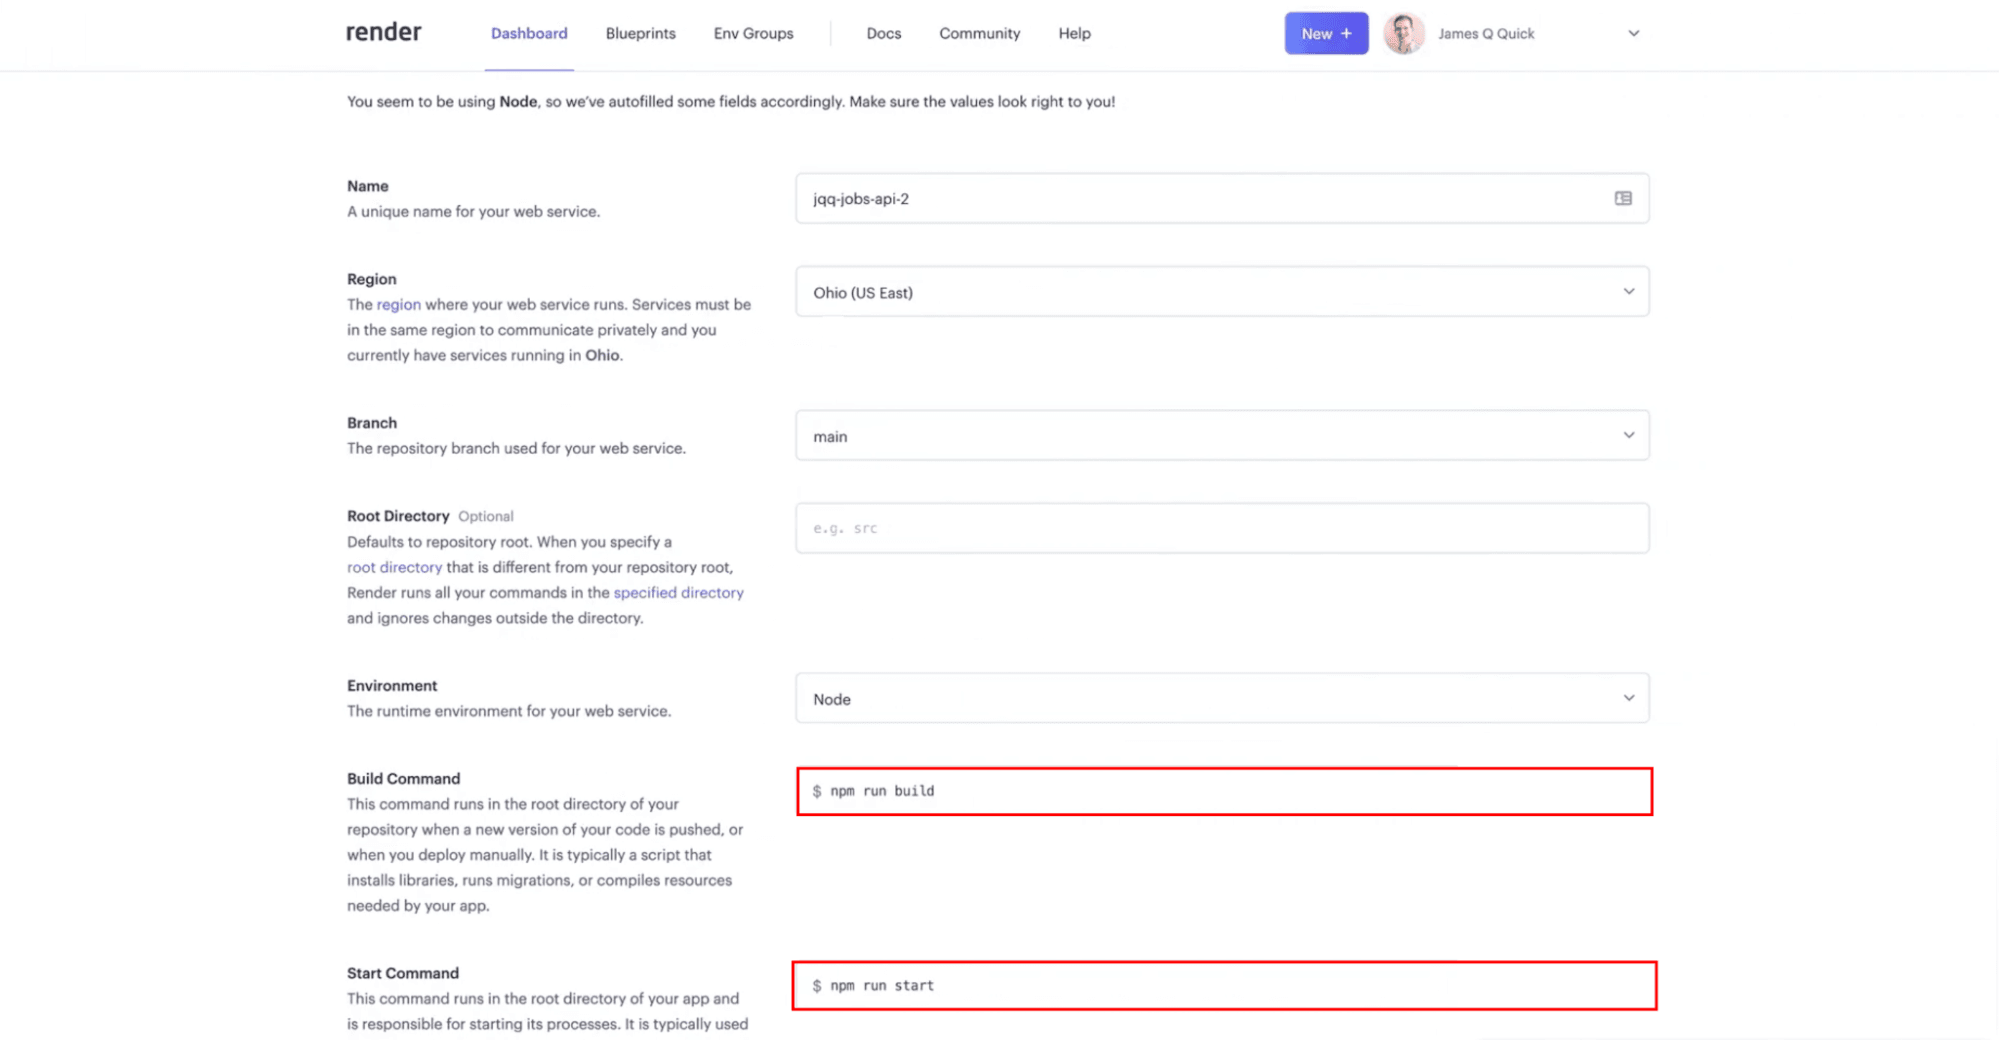Viewport: 1999px width, 1041px height.
Task: Click the New + button
Action: pos(1326,33)
